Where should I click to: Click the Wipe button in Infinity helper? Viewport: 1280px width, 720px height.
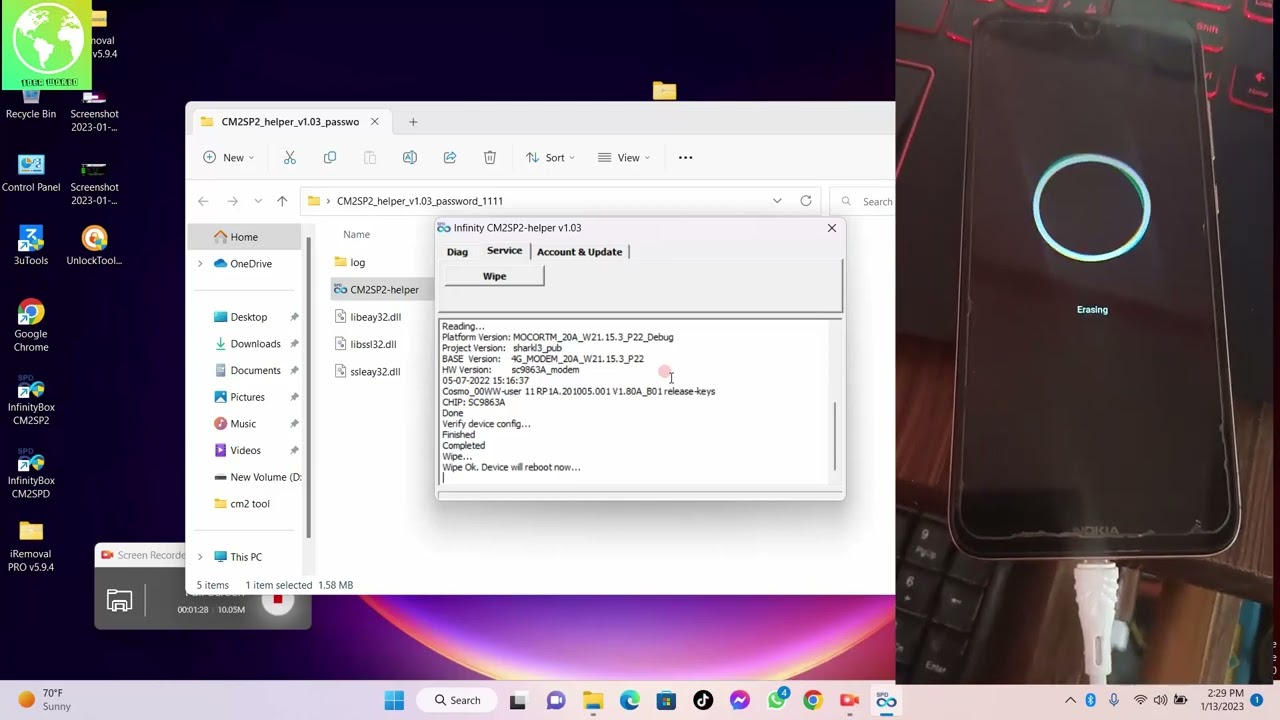click(x=494, y=276)
